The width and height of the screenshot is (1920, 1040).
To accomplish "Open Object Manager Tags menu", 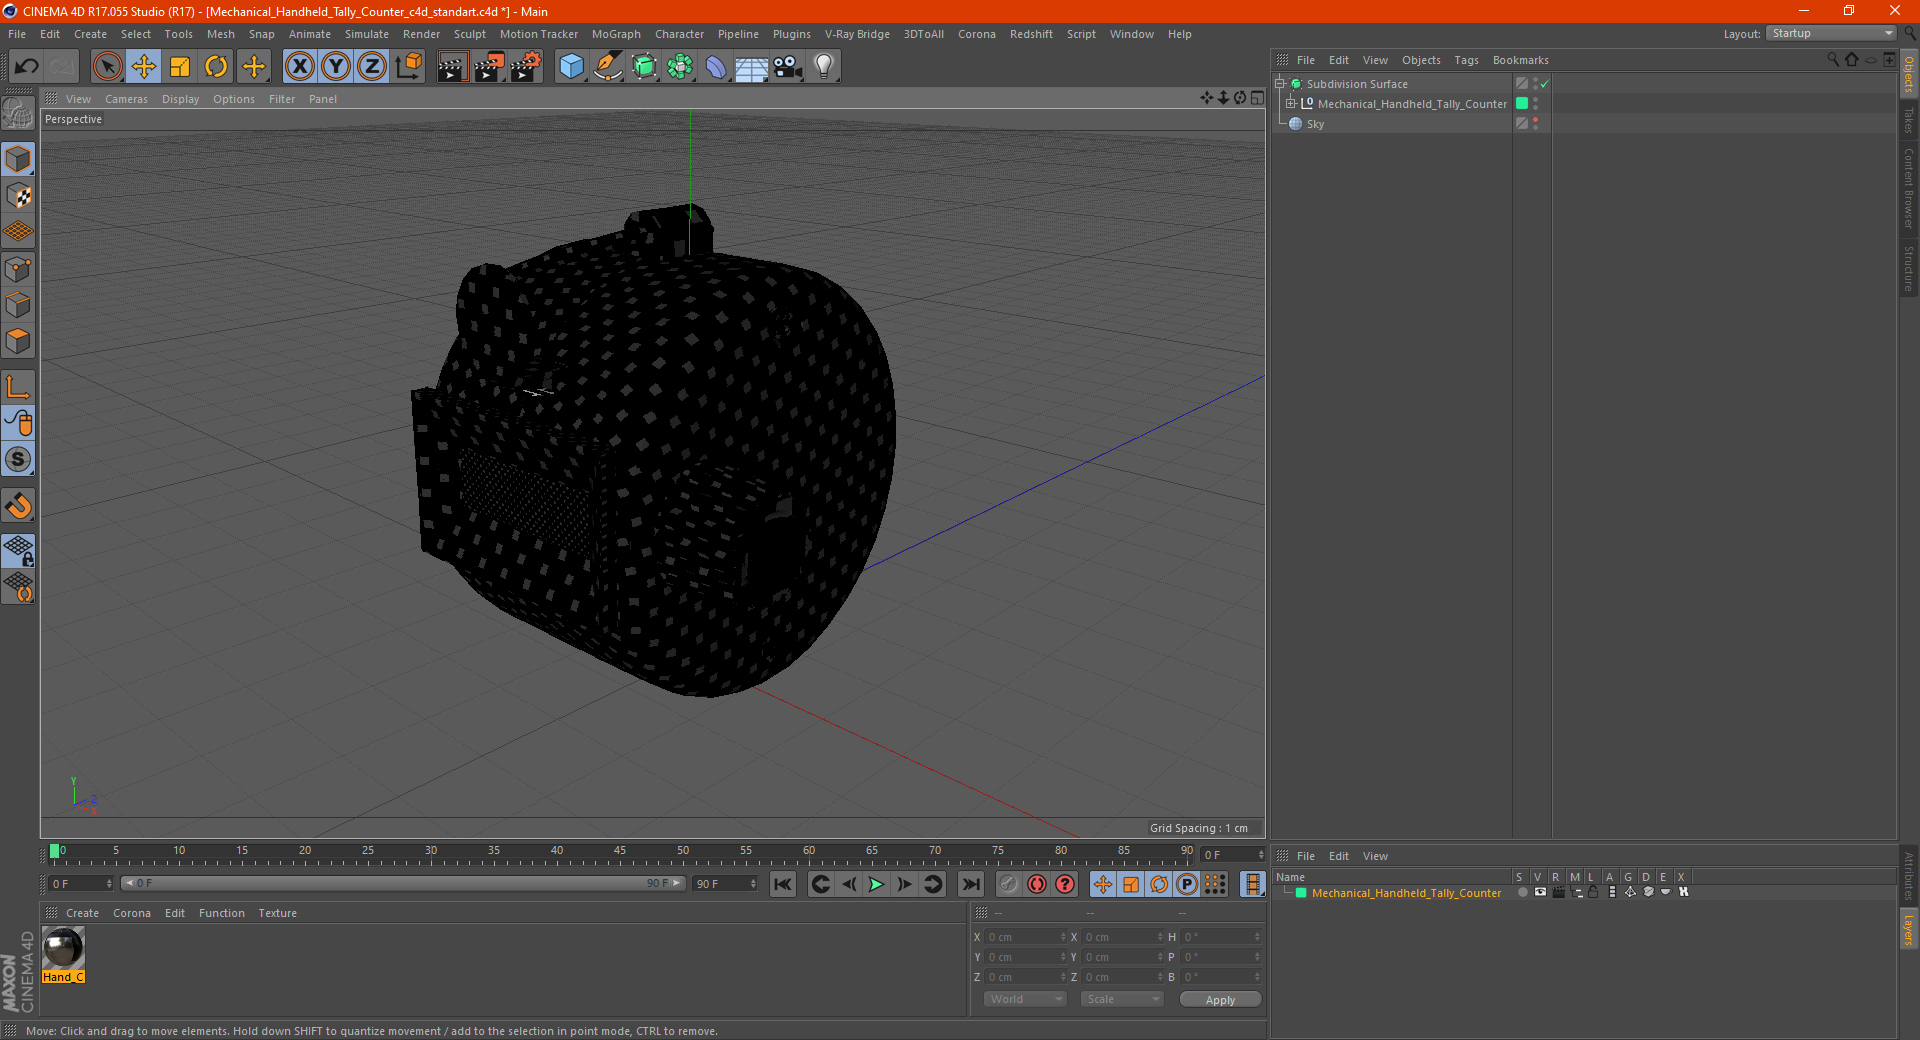I will tap(1466, 60).
